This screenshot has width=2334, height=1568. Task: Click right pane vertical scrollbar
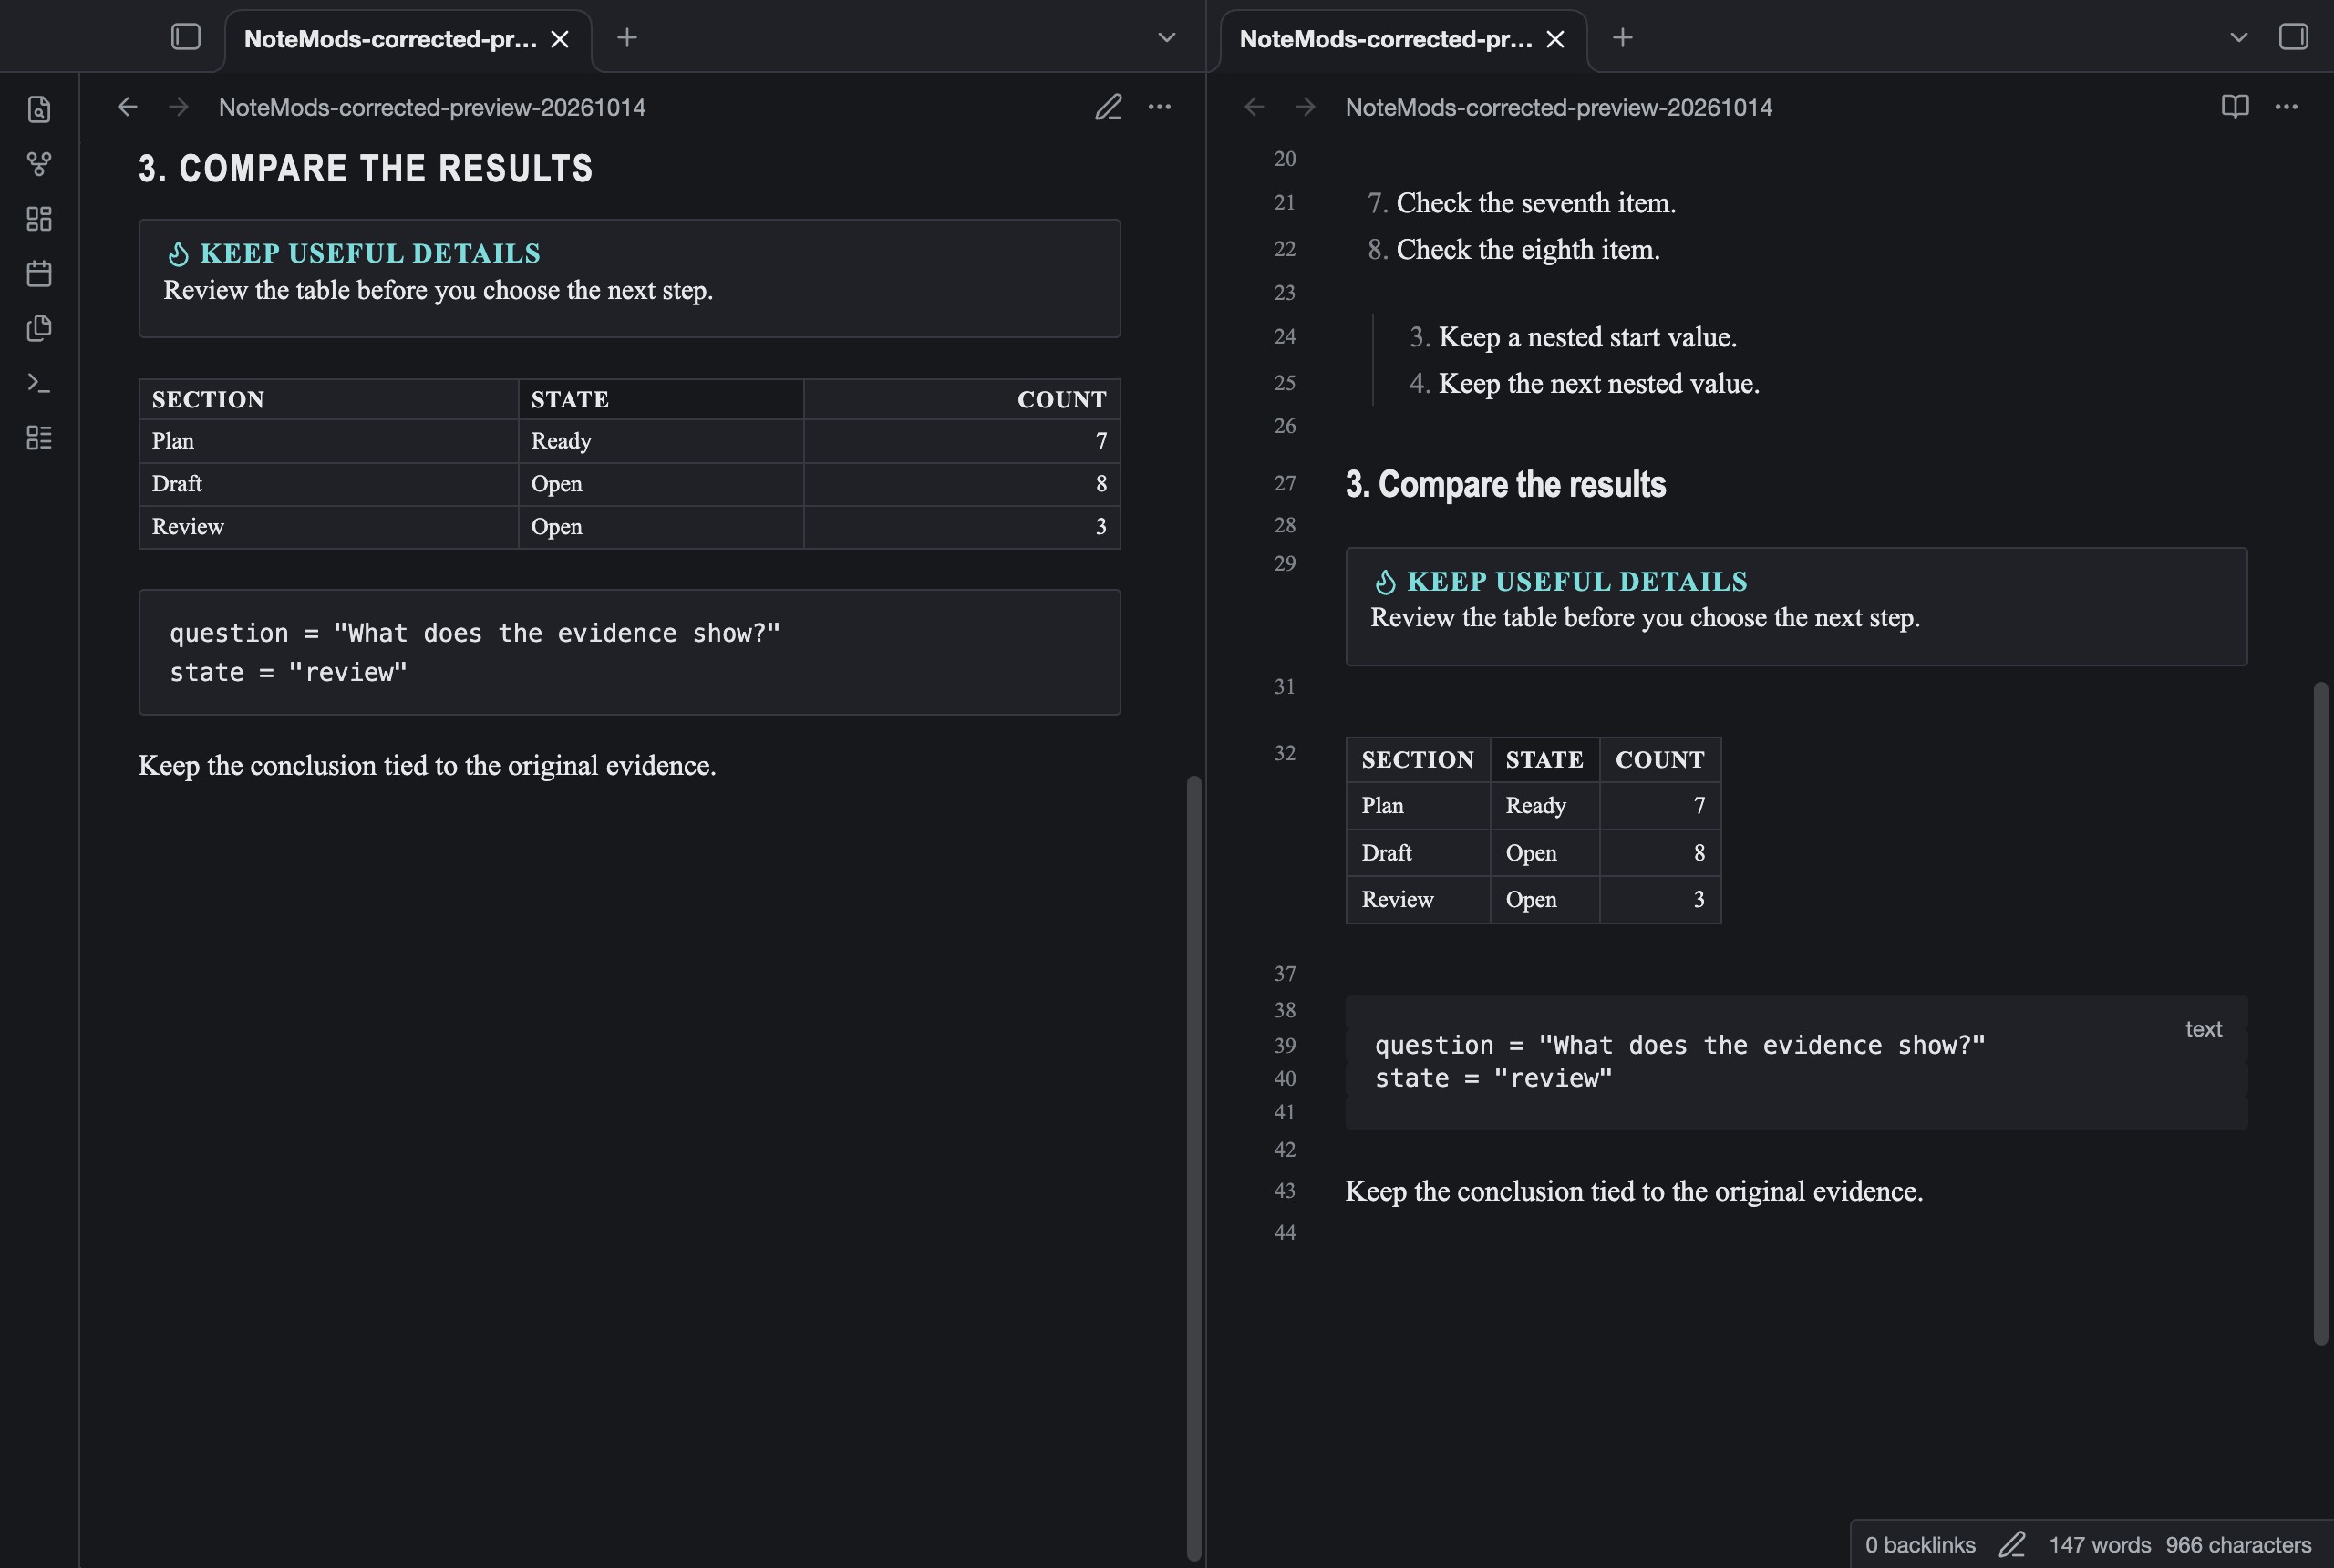(x=2321, y=1014)
